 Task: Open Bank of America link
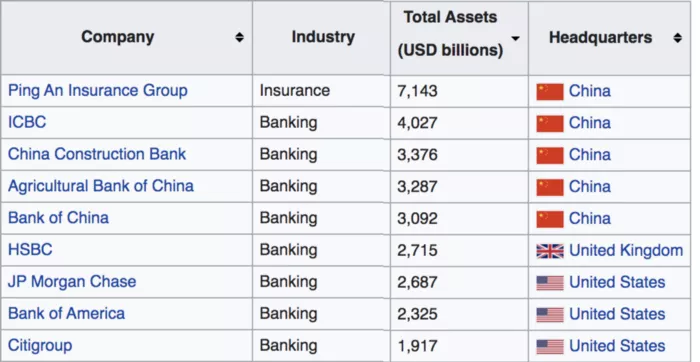click(x=67, y=313)
